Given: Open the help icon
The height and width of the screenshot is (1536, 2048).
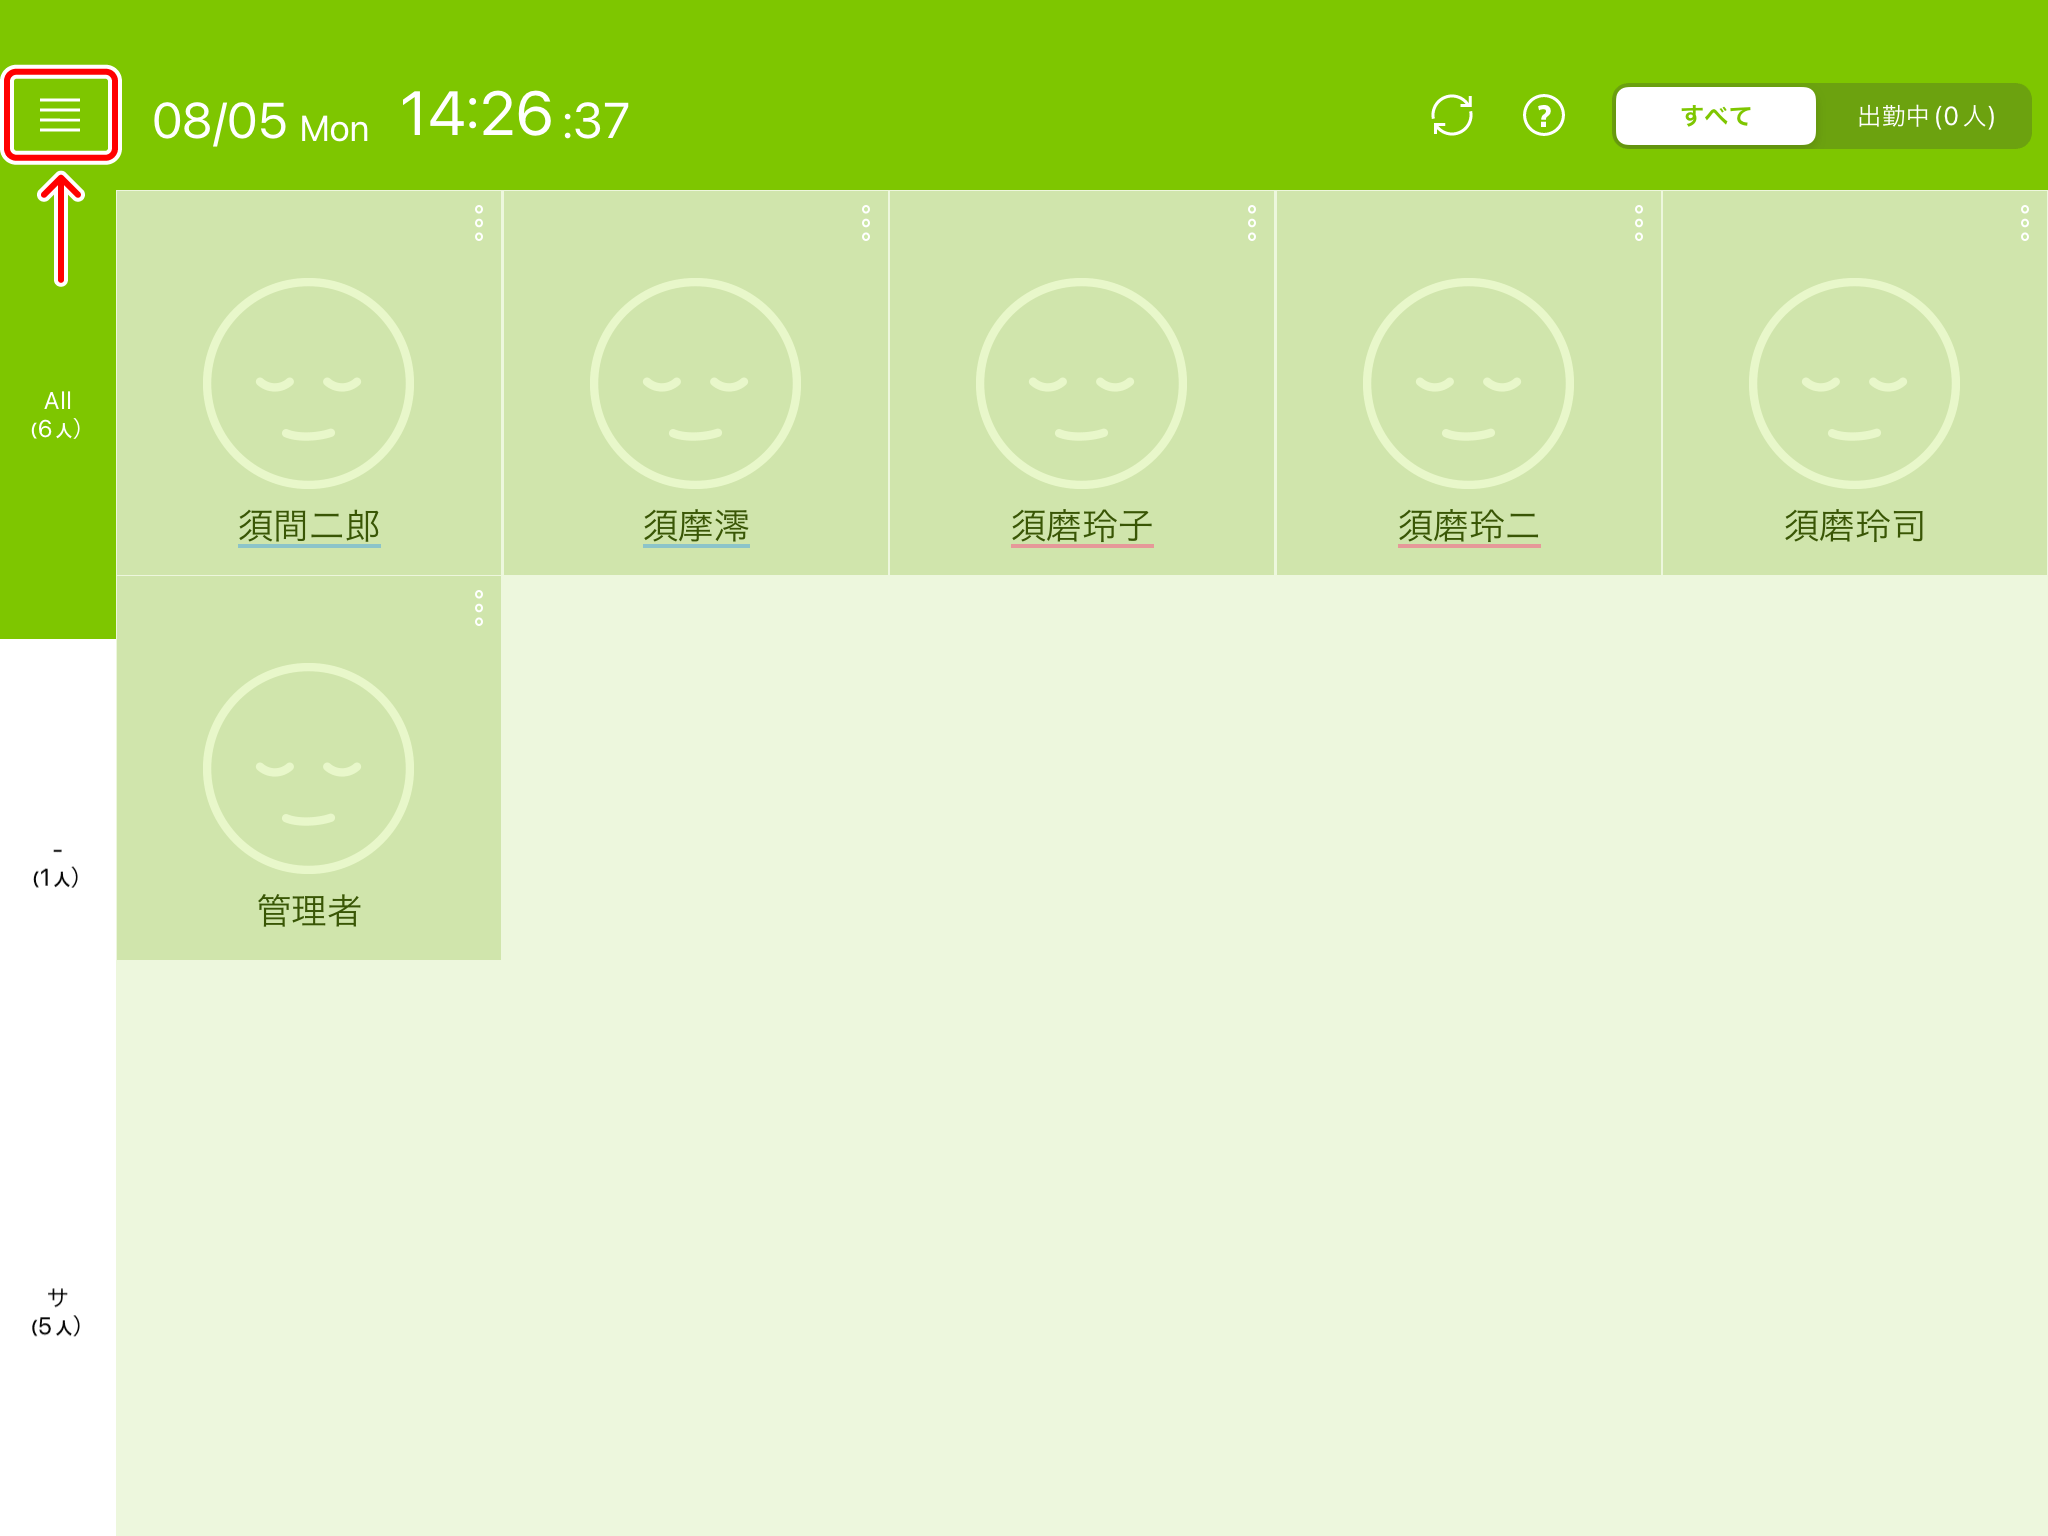Looking at the screenshot, I should click(1542, 115).
